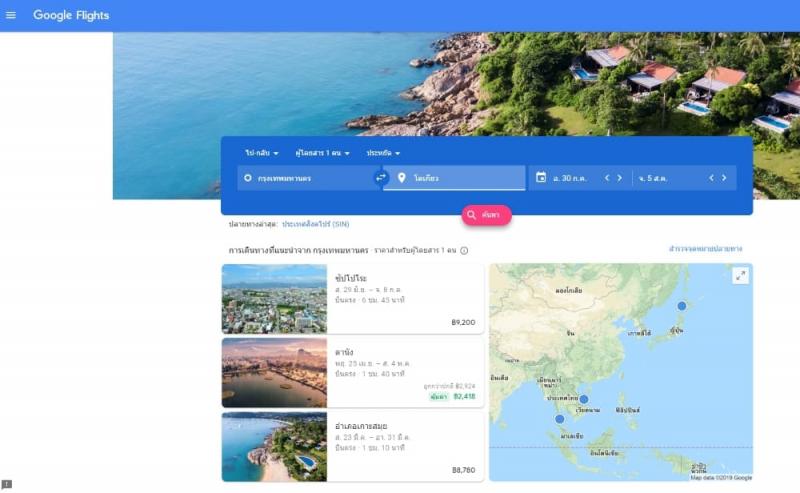
Task: Go to previous departure date
Action: click(x=607, y=178)
